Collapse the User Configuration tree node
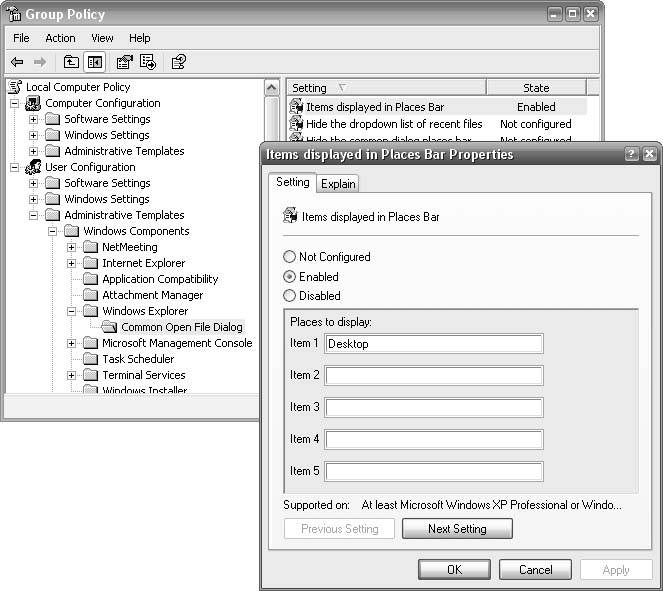Viewport: 663px width, 591px height. (14, 167)
